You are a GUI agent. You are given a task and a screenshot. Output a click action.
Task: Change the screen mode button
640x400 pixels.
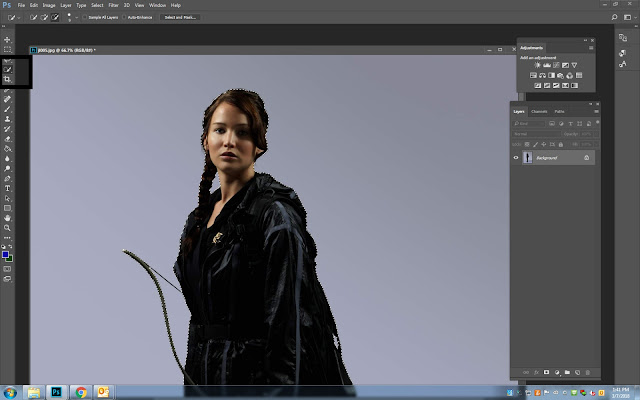click(7, 279)
